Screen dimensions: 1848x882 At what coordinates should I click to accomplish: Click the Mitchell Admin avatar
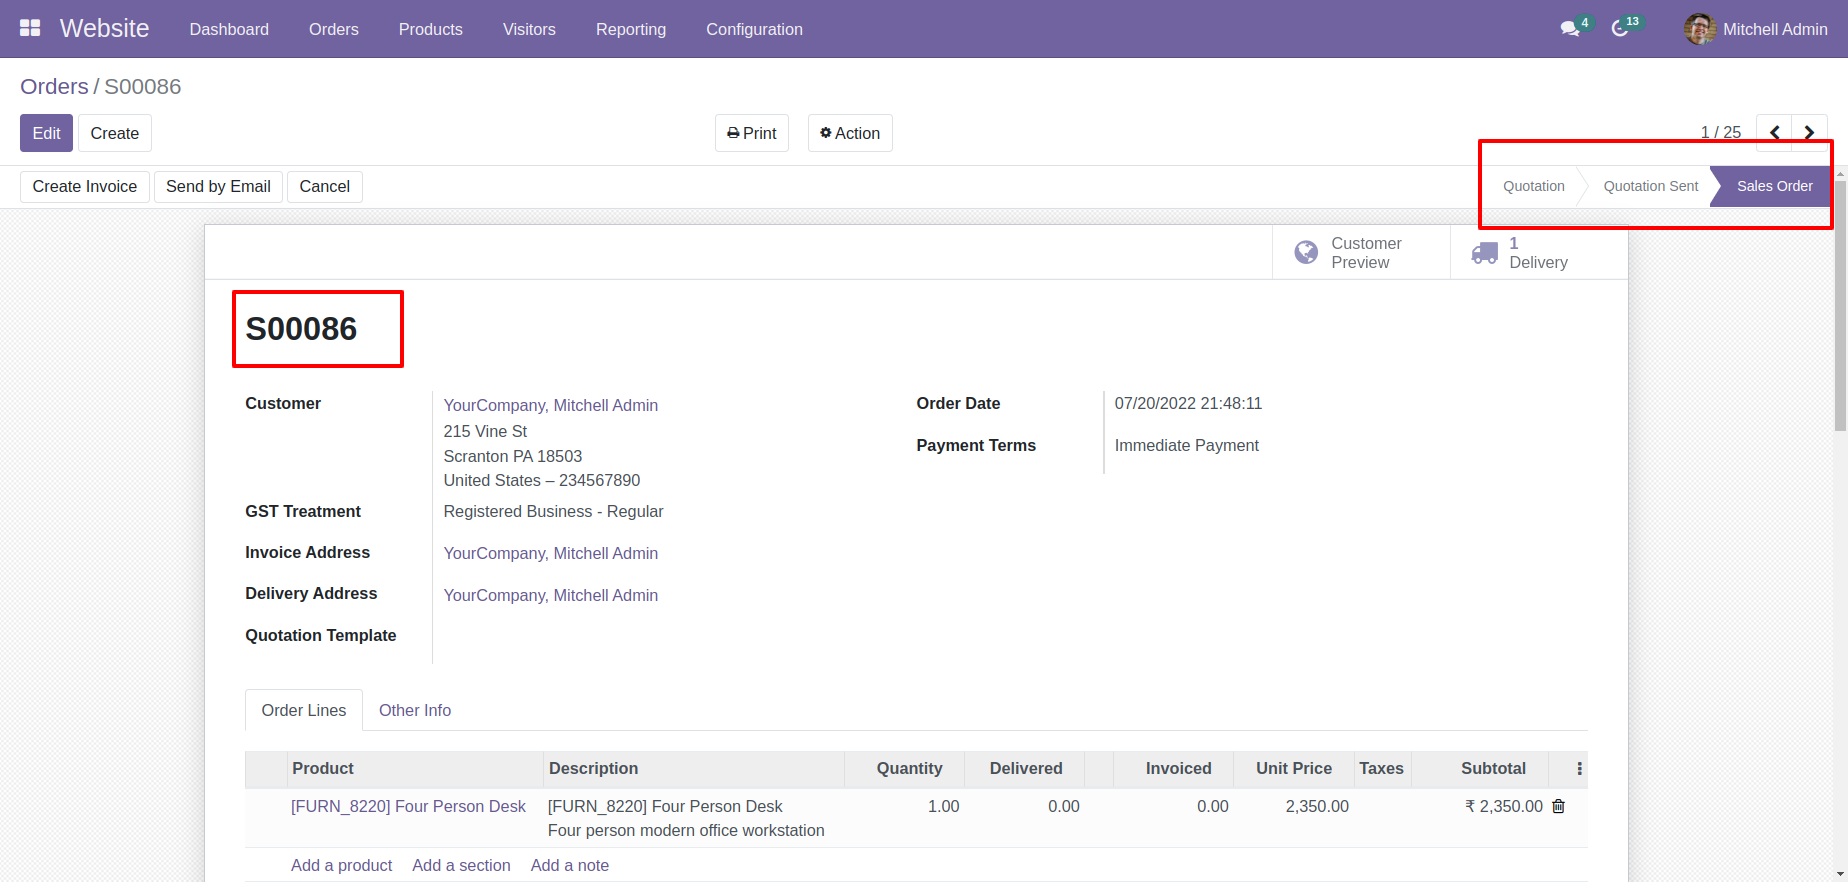pyautogui.click(x=1699, y=29)
